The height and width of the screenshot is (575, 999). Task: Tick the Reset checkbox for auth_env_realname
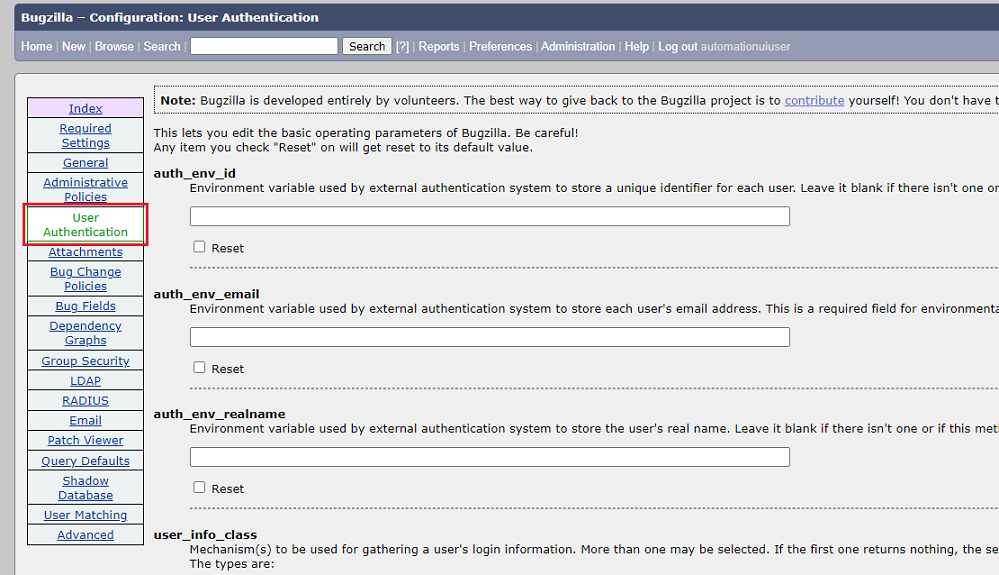199,488
